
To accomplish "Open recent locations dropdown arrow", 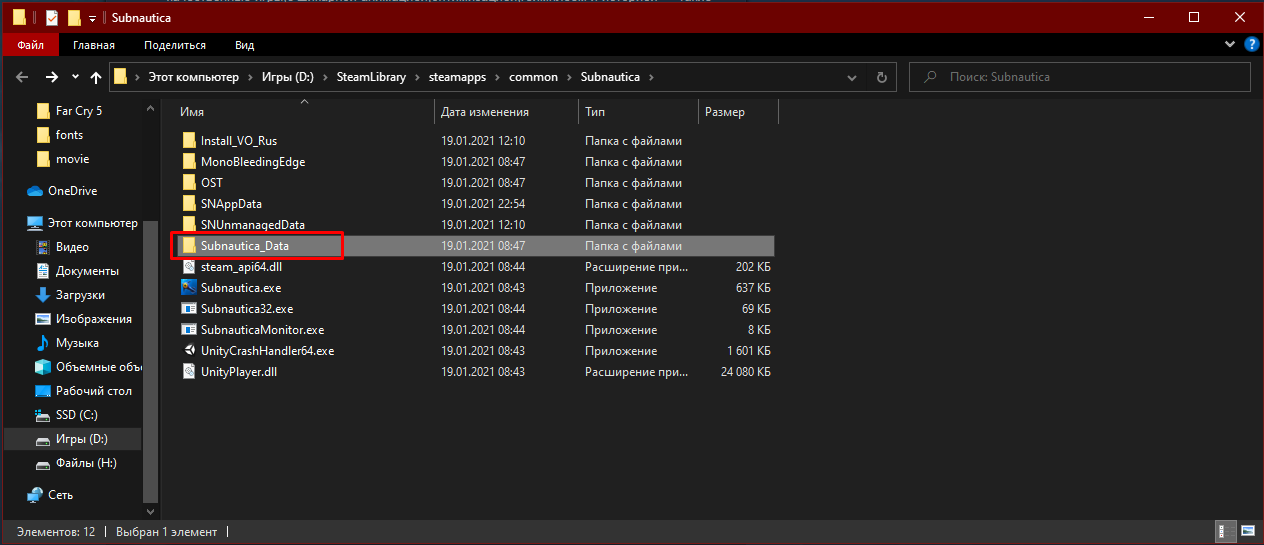I will pyautogui.click(x=76, y=77).
